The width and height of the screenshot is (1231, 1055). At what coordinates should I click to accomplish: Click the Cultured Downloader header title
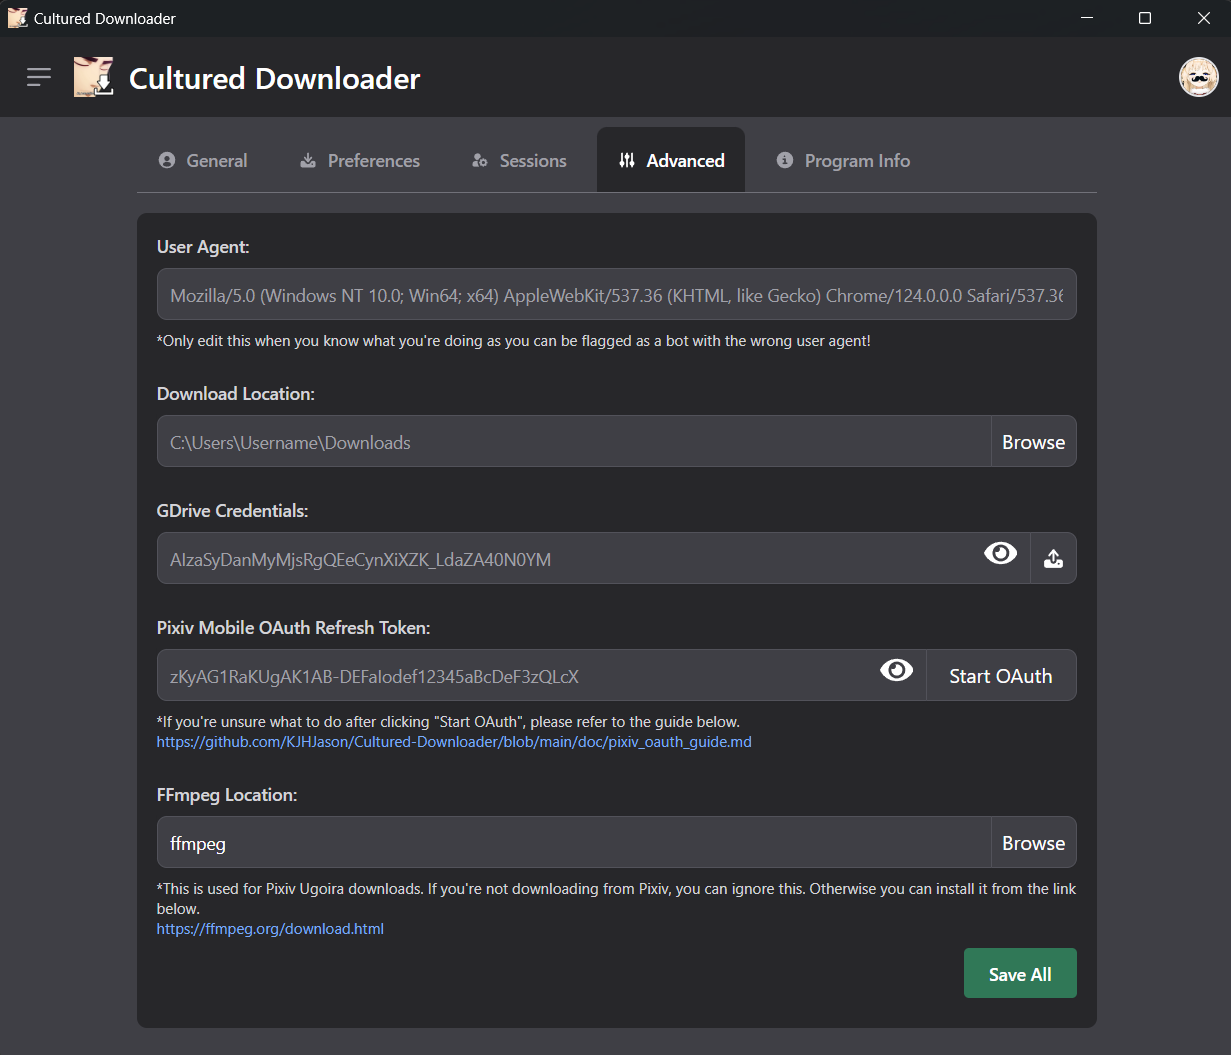[x=275, y=78]
